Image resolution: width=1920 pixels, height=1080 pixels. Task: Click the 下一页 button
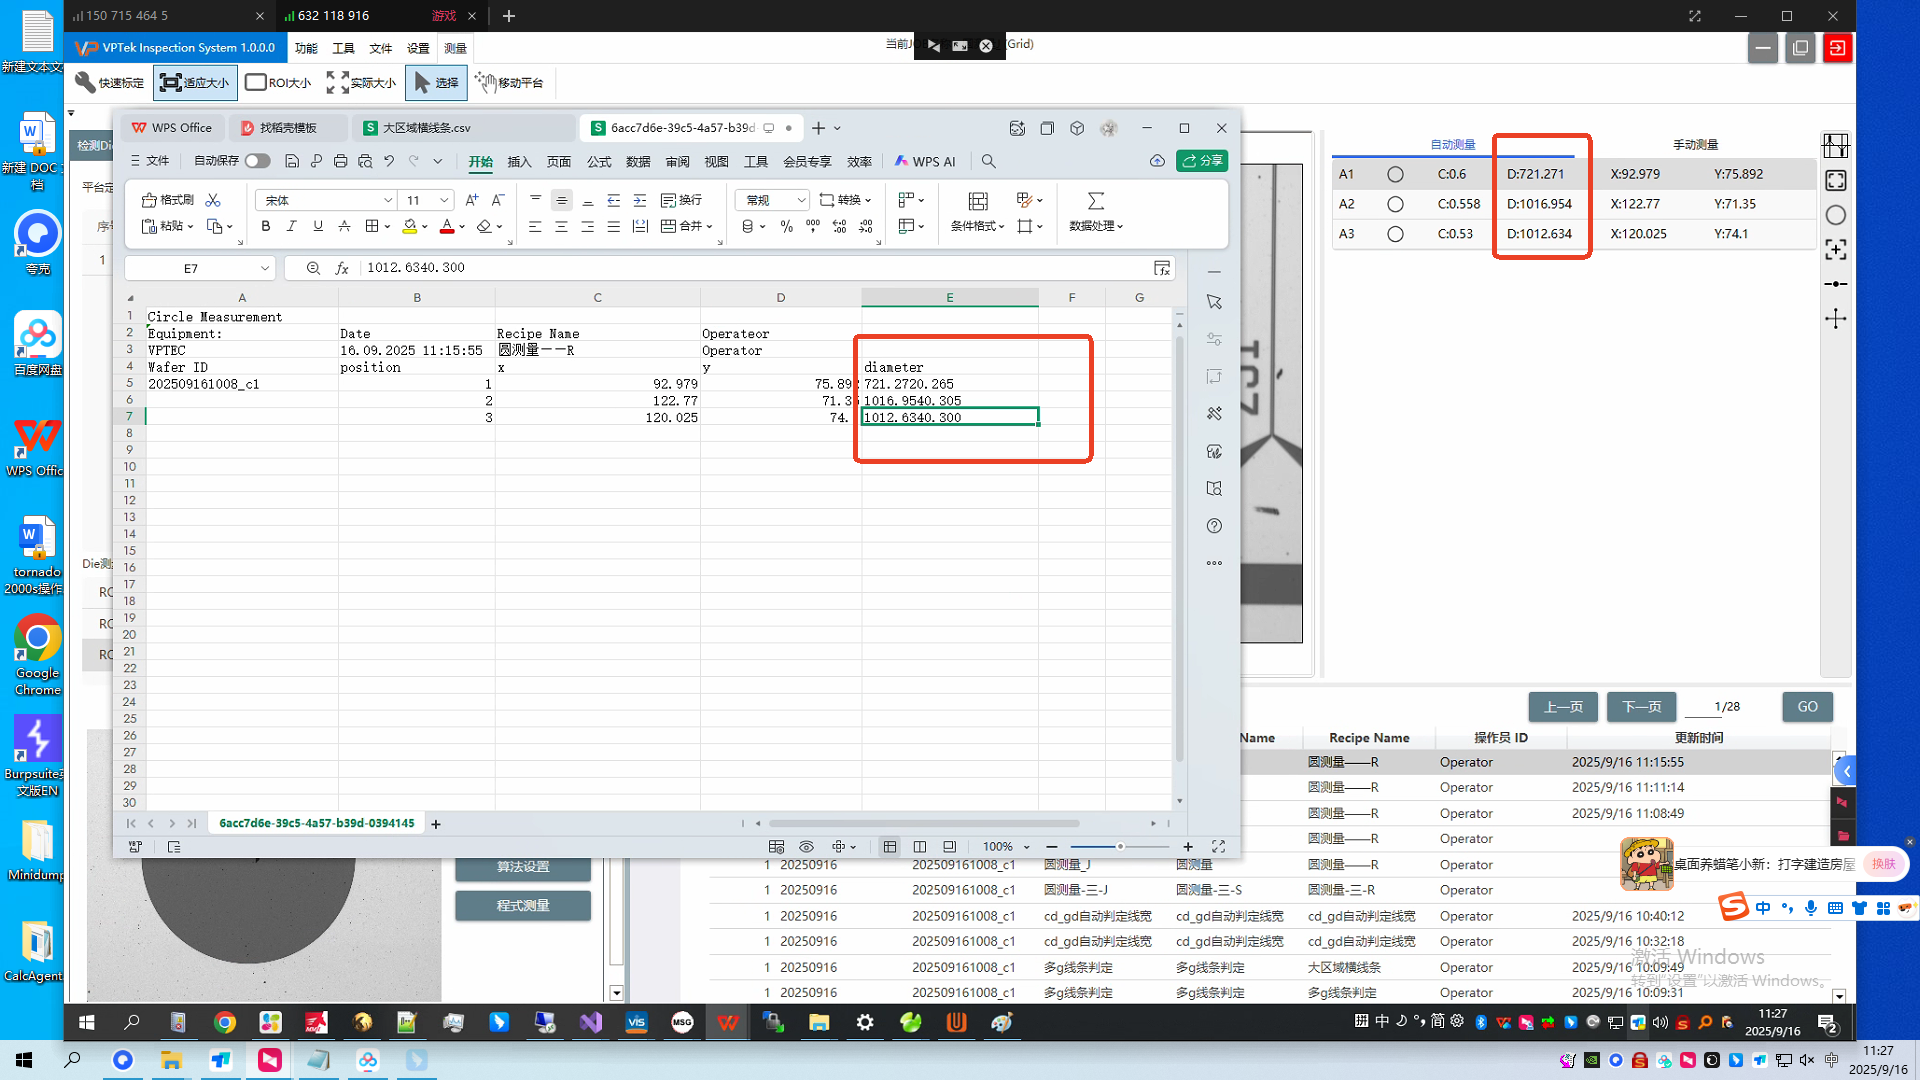click(x=1641, y=707)
